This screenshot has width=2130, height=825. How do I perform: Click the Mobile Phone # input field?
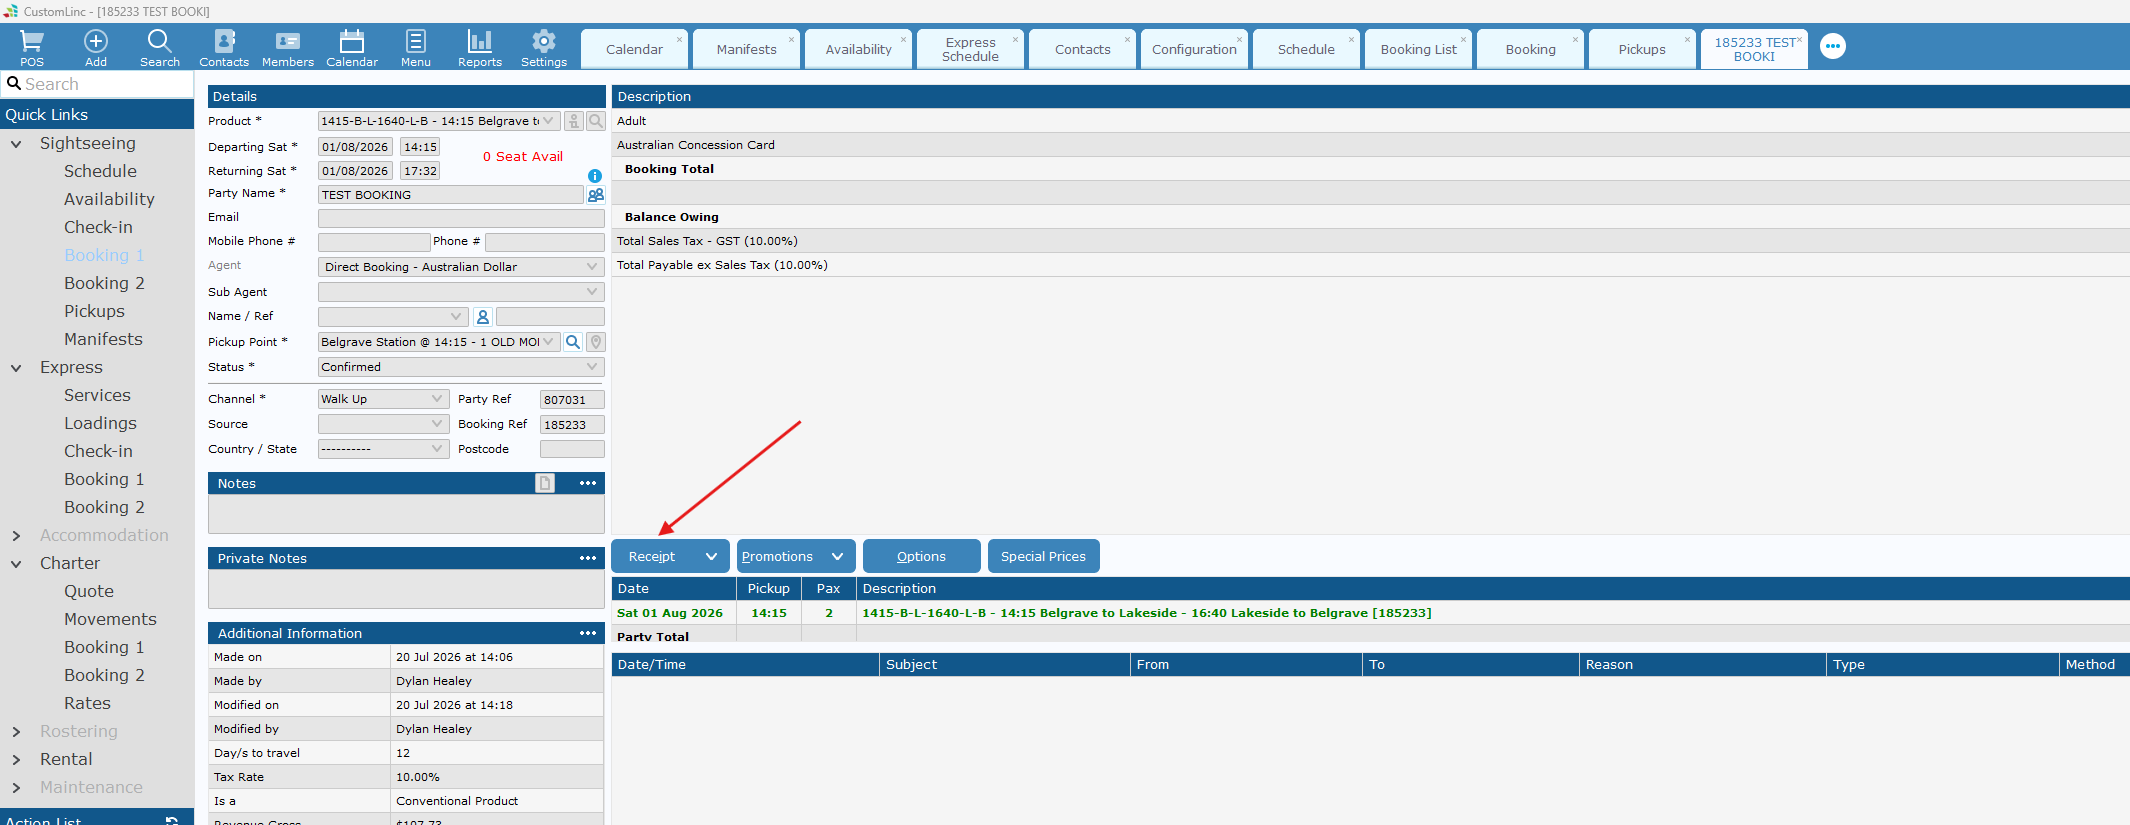point(374,242)
